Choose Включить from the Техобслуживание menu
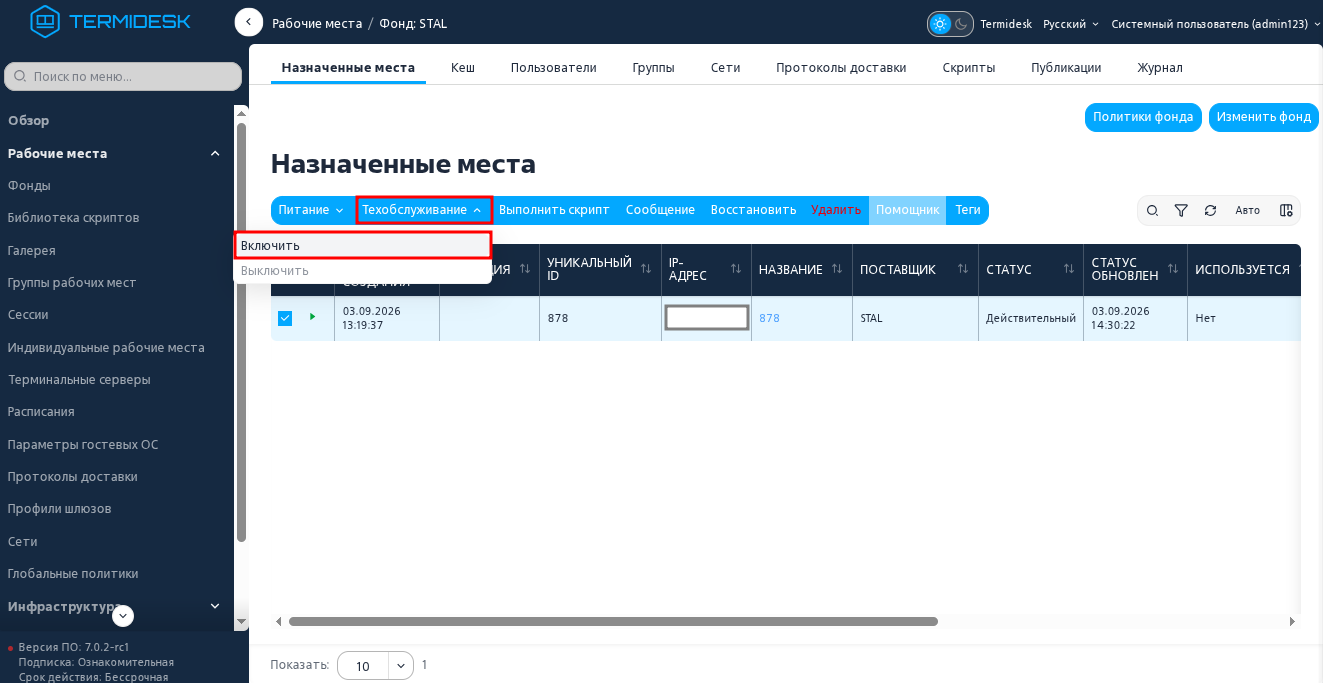The width and height of the screenshot is (1323, 683). point(362,245)
